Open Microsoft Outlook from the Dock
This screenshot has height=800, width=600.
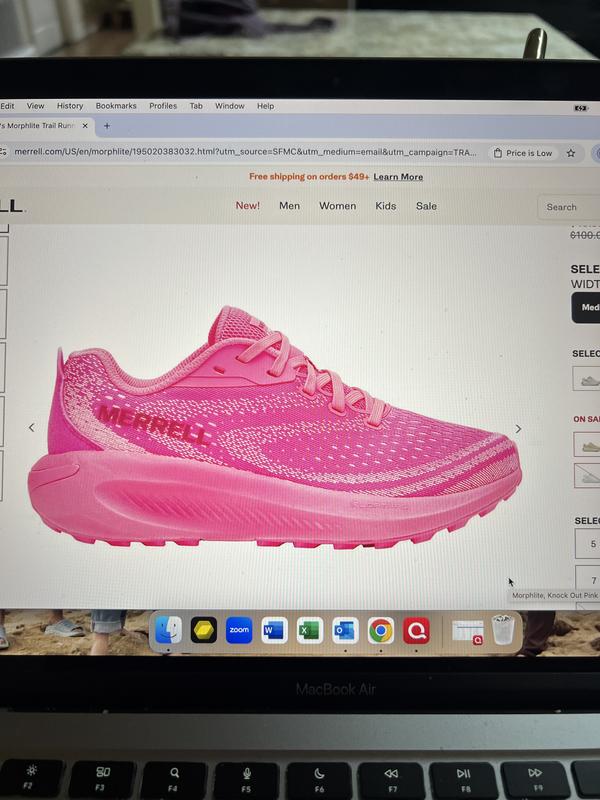point(345,630)
